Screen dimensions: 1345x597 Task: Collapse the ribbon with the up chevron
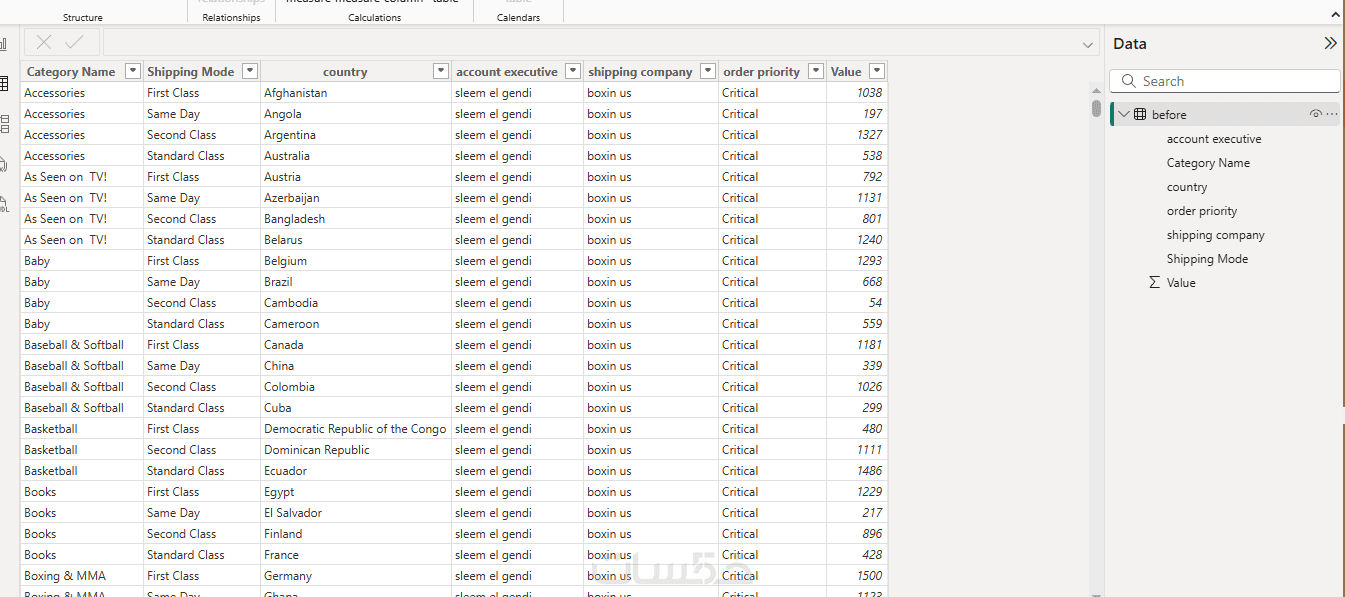[x=1335, y=15]
